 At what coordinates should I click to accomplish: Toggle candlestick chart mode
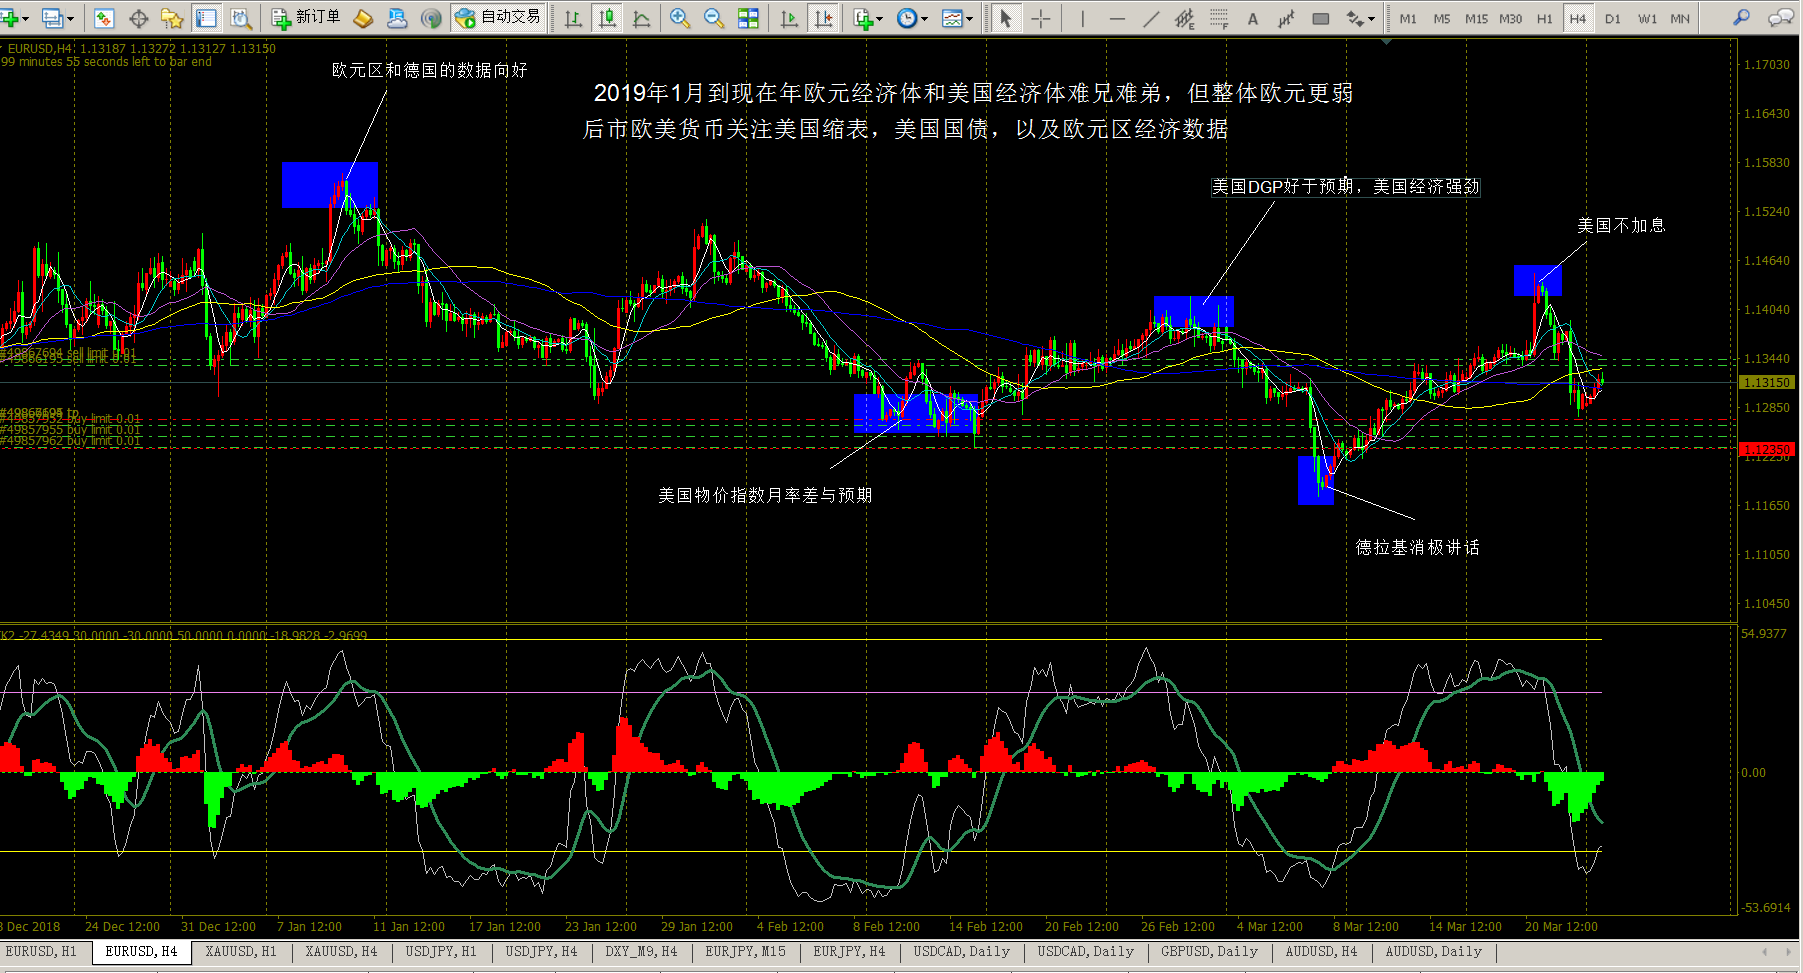pos(607,18)
